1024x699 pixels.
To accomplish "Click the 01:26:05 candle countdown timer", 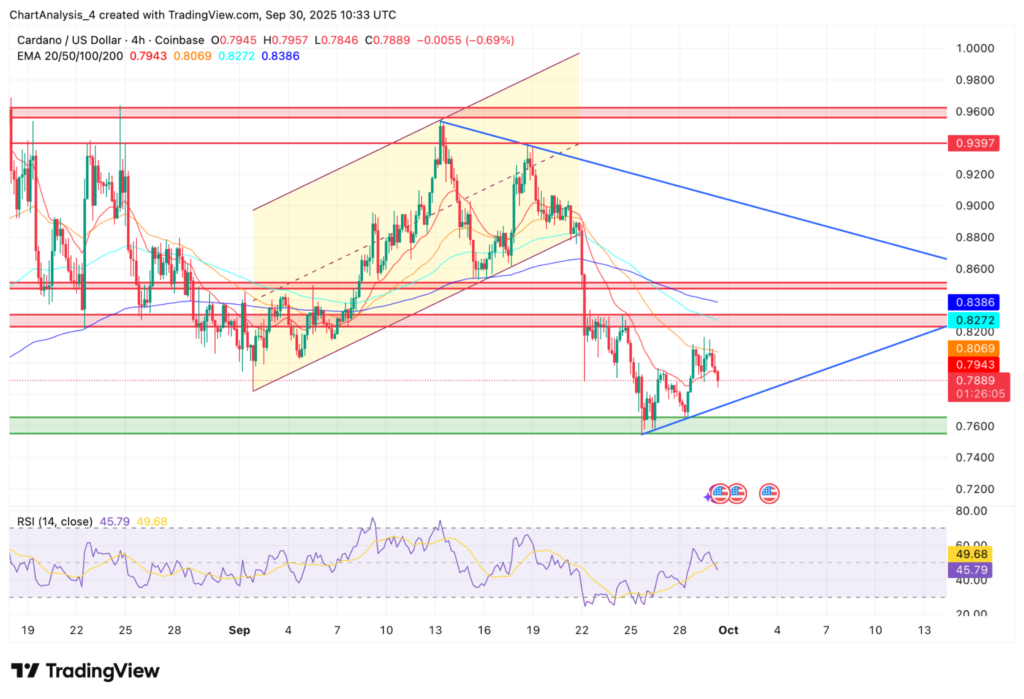I will [x=981, y=395].
